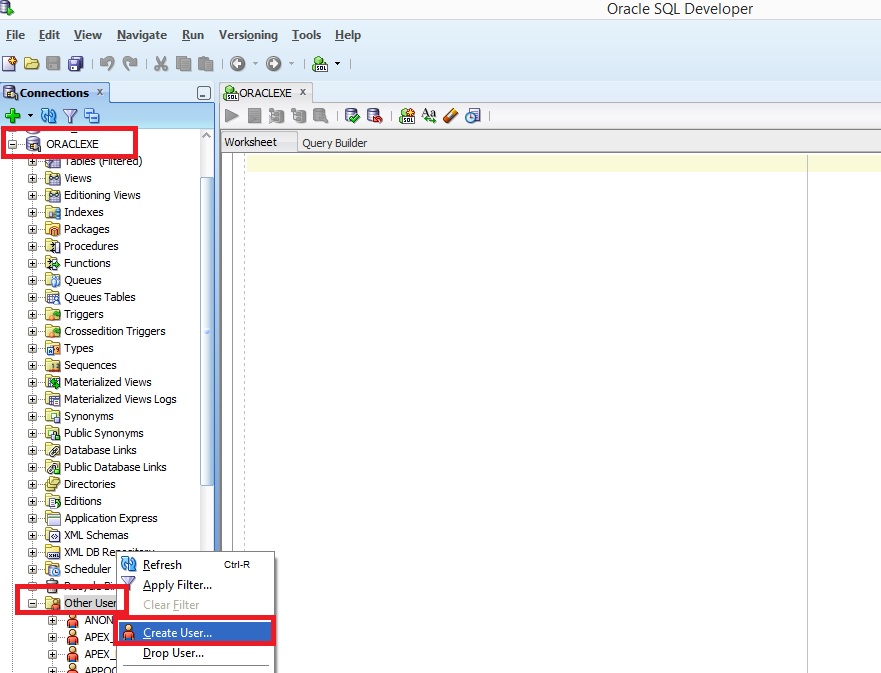Expand the Sequences tree node
This screenshot has width=881, height=673.
33,365
